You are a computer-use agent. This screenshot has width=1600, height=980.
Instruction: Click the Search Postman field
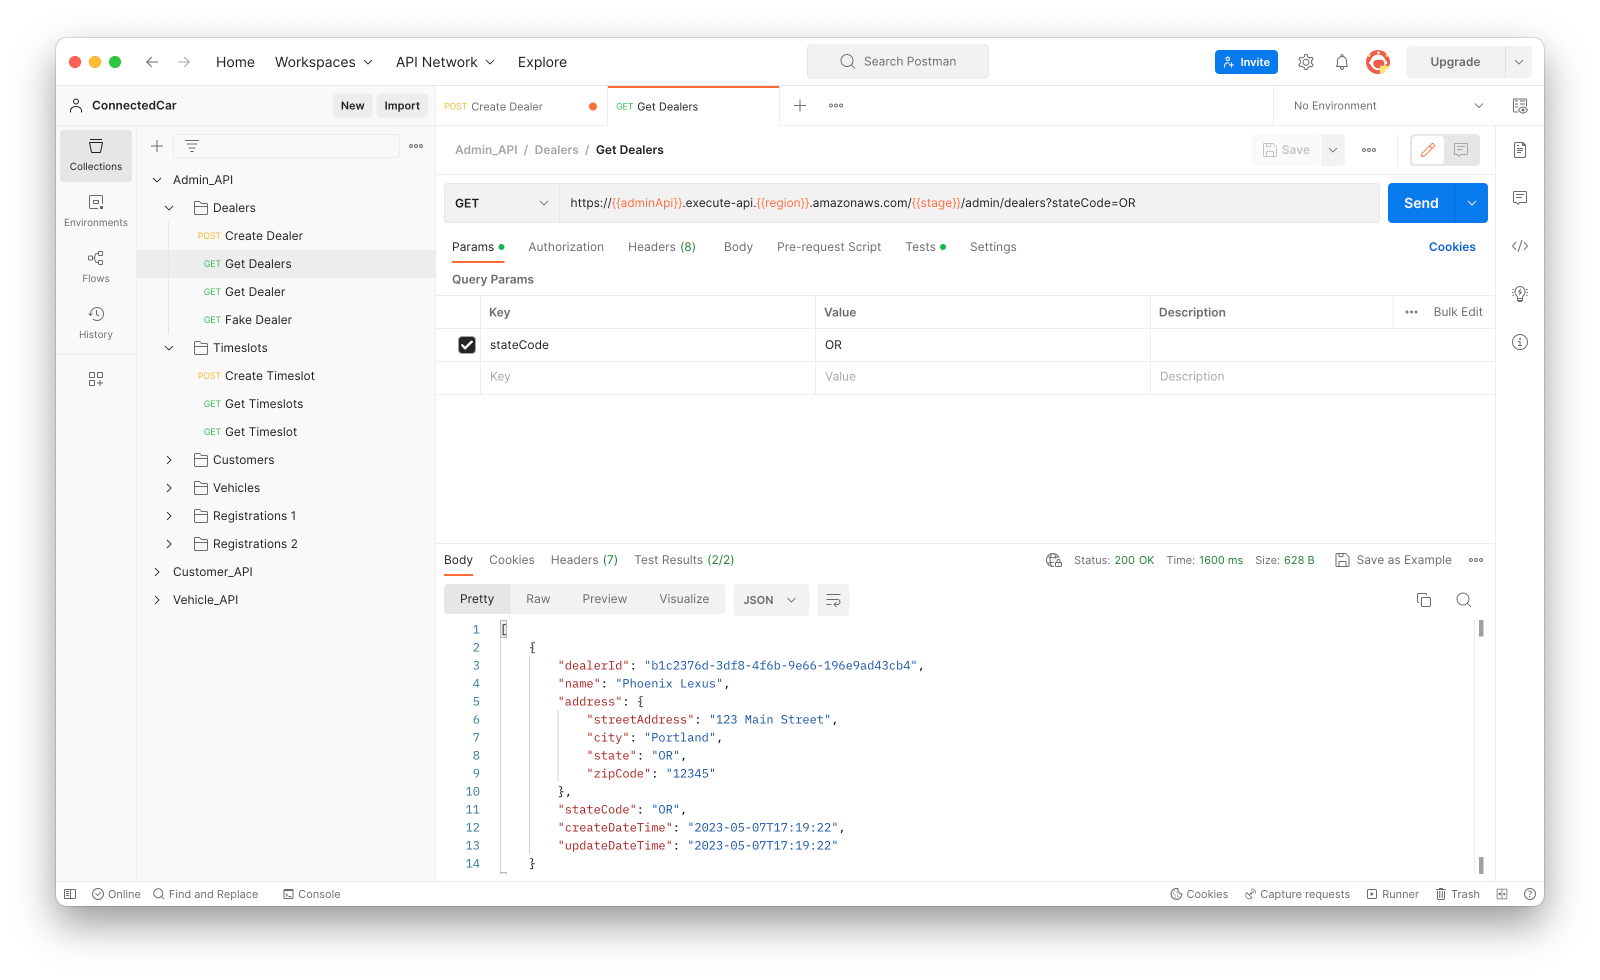898,62
